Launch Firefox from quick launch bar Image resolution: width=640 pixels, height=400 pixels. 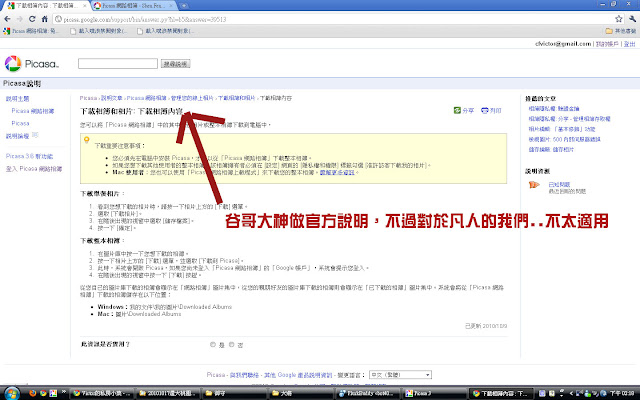coord(33,393)
